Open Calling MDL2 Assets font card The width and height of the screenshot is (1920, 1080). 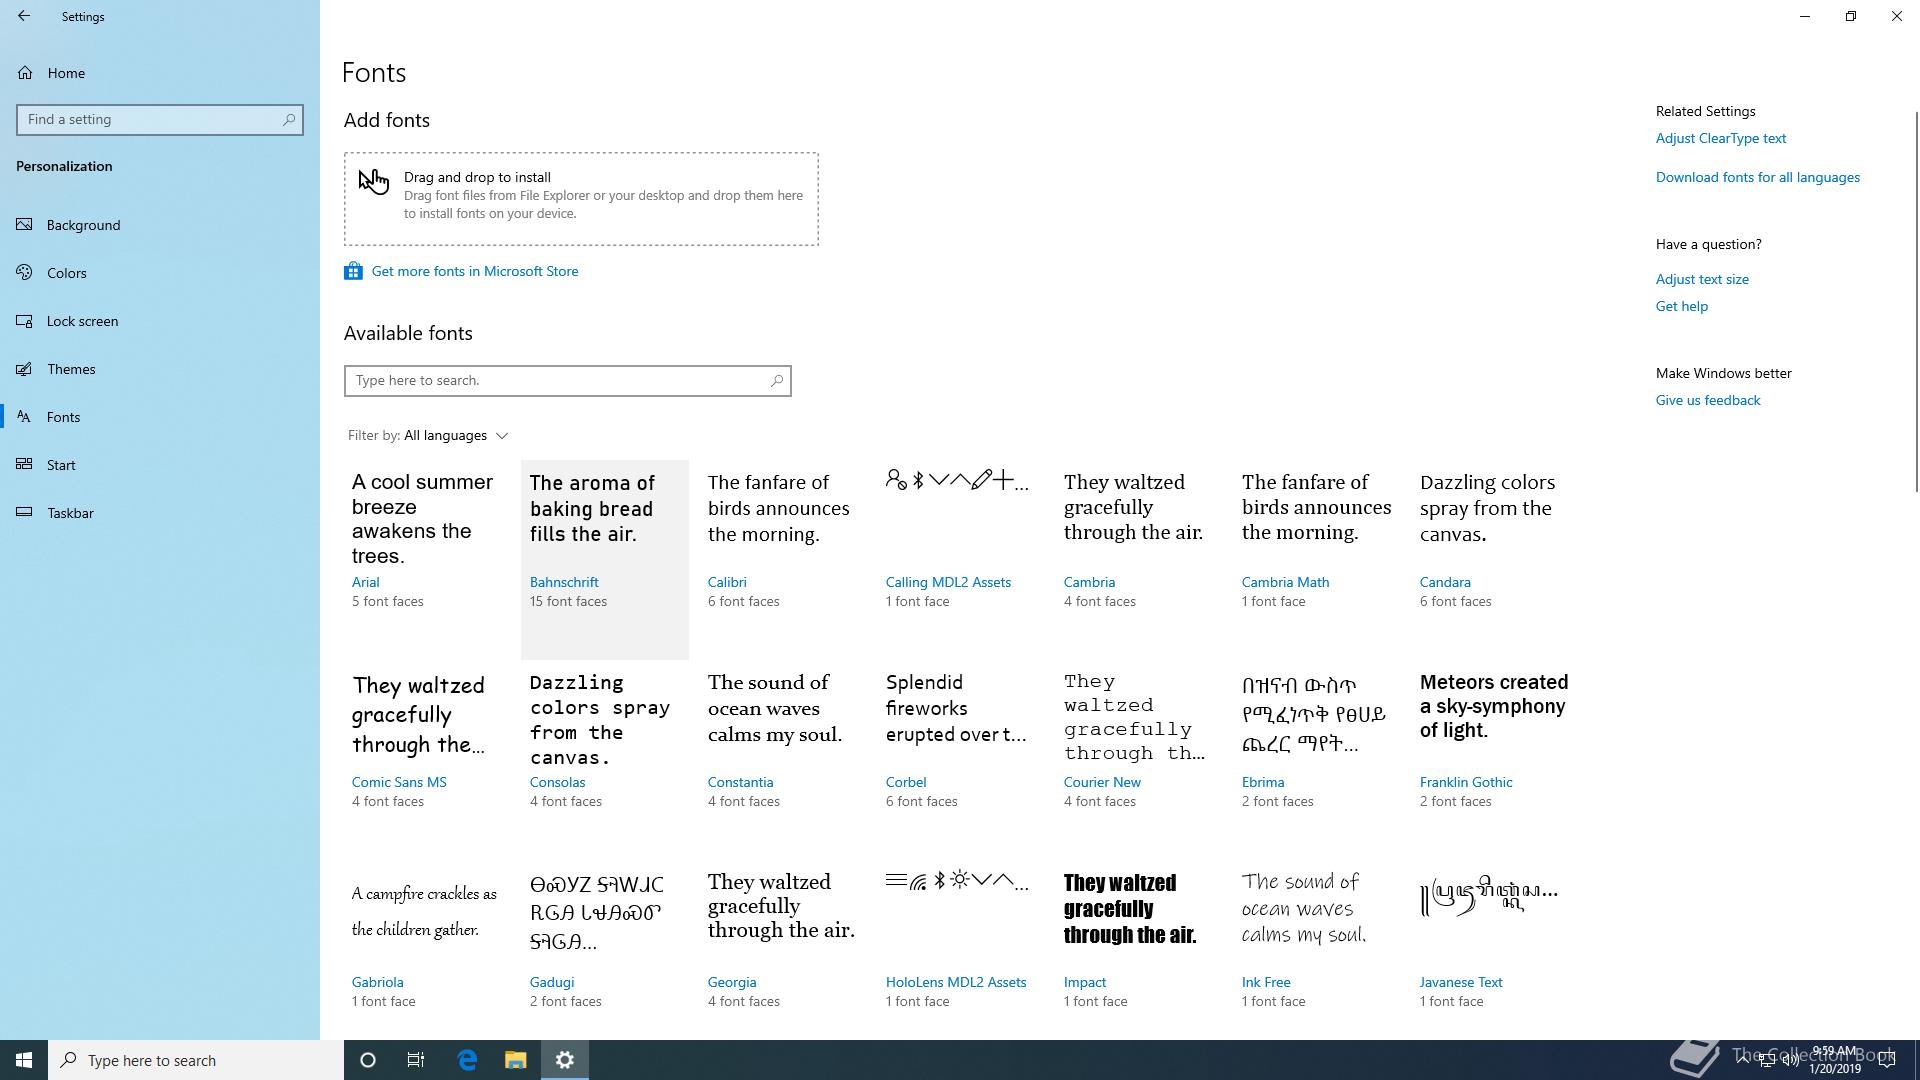960,560
